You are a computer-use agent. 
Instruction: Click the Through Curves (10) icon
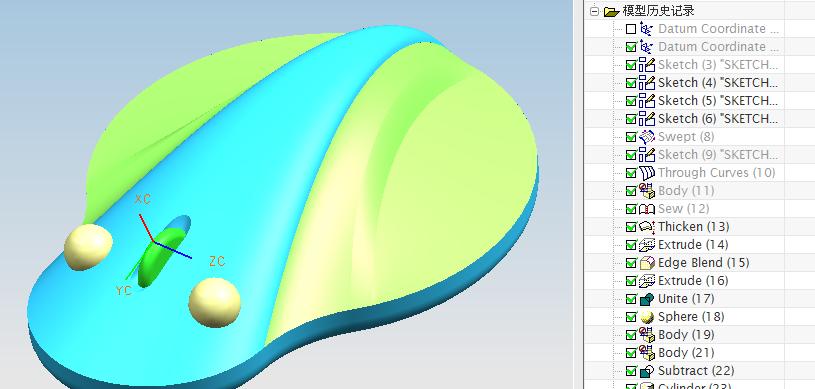point(647,173)
